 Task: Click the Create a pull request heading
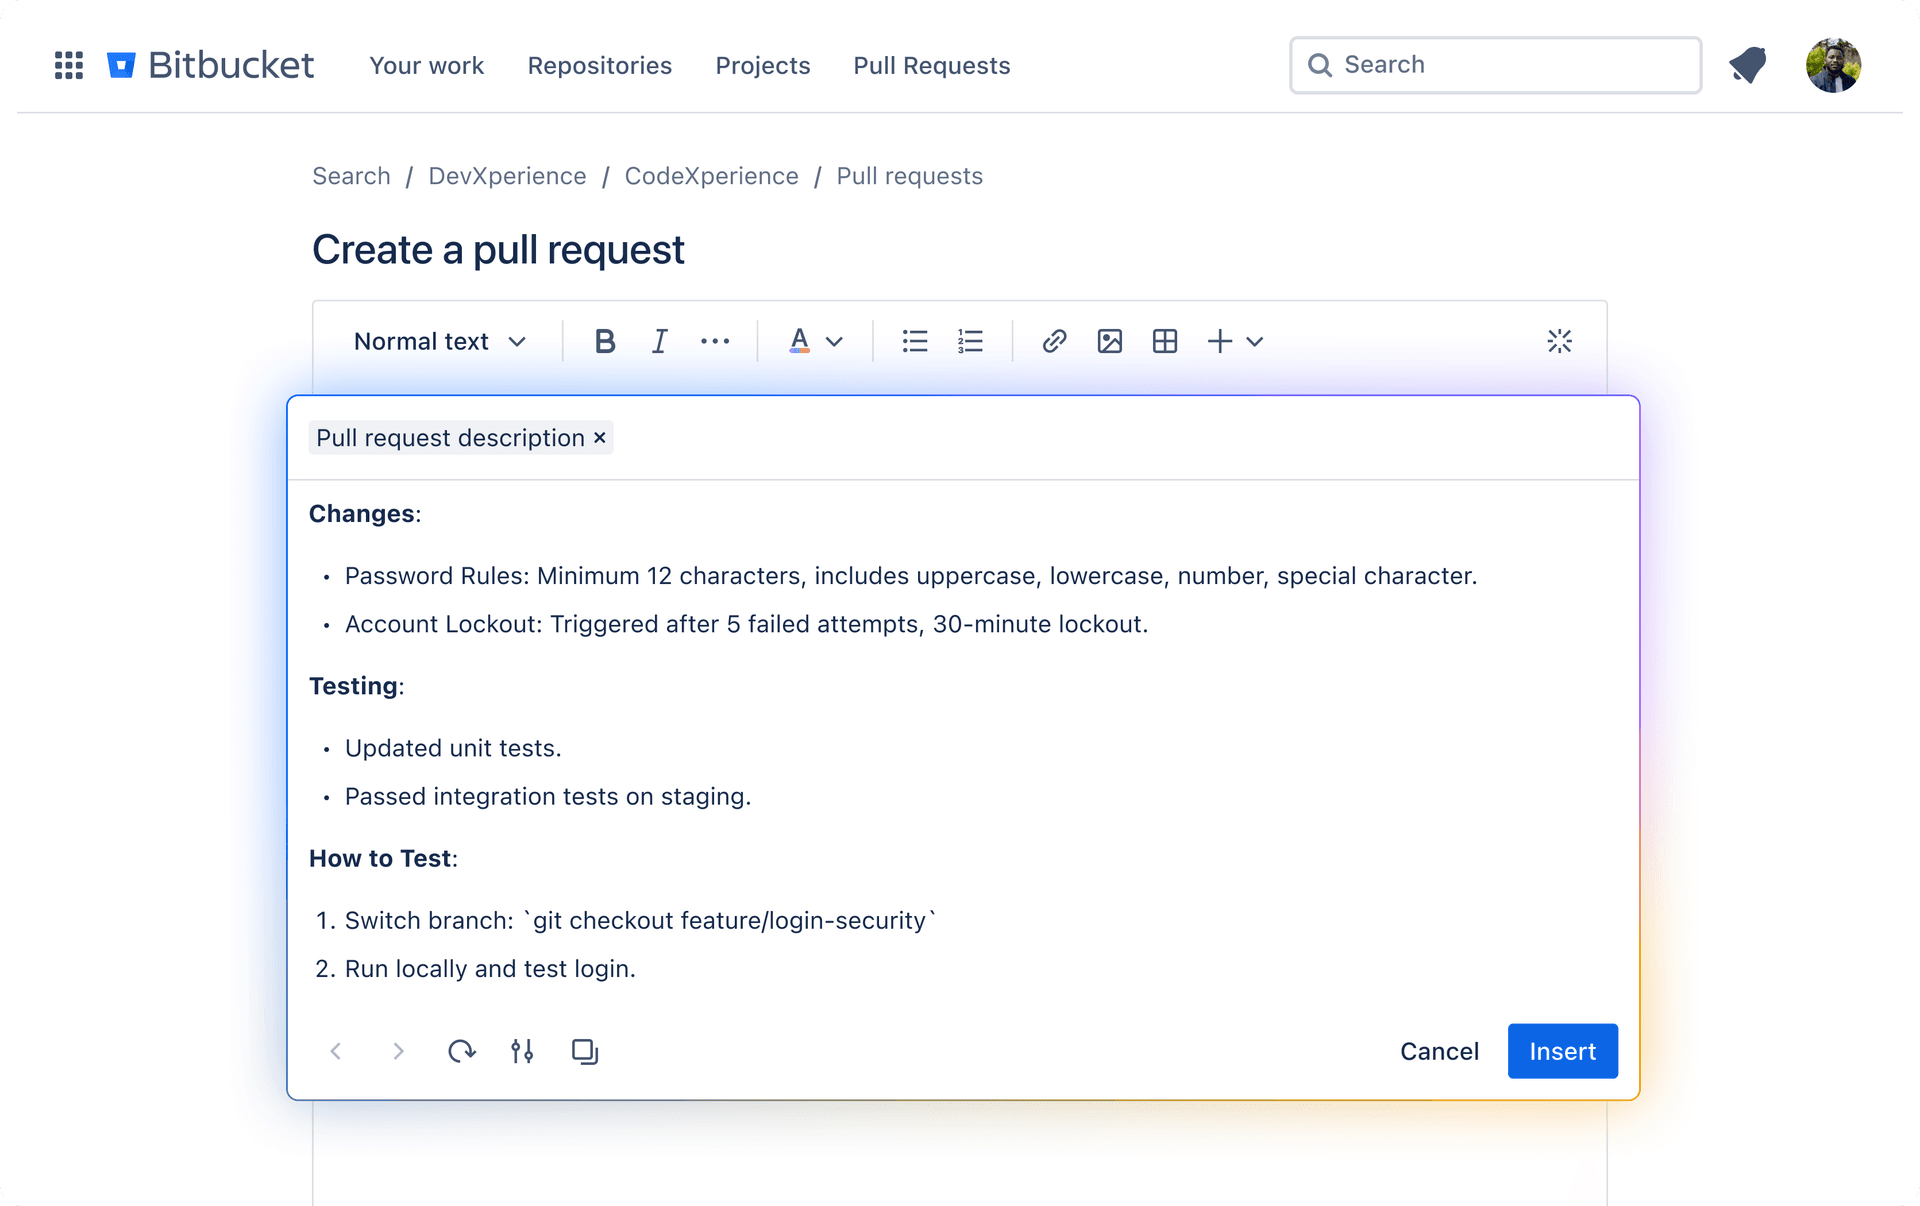498,250
